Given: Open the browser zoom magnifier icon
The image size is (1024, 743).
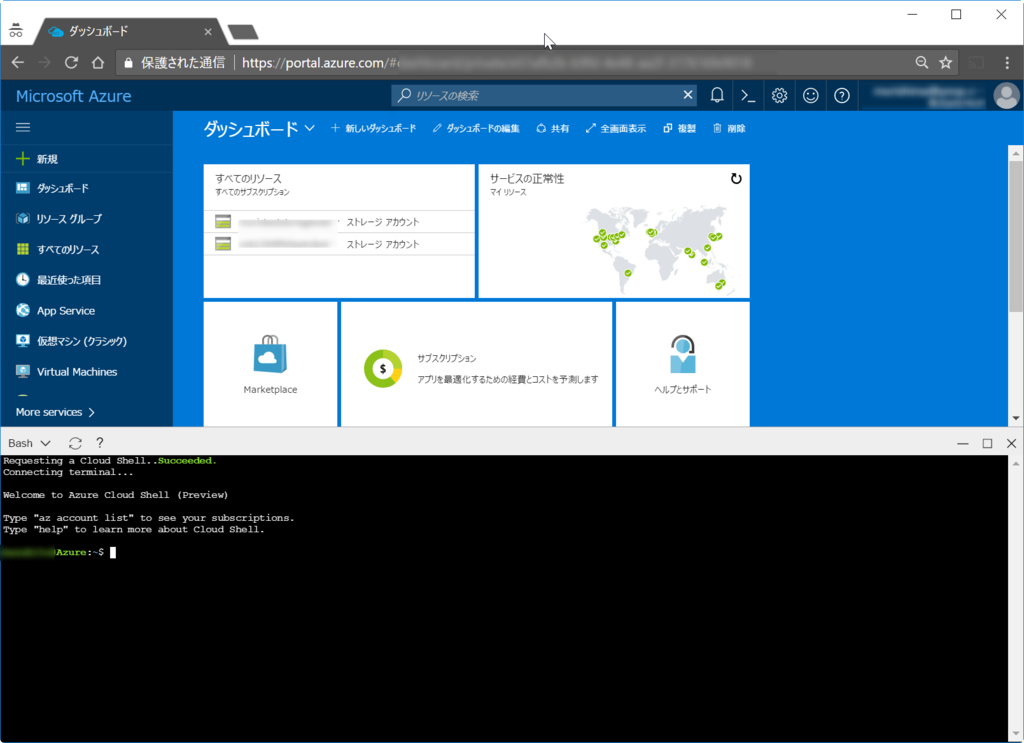Looking at the screenshot, I should click(921, 63).
